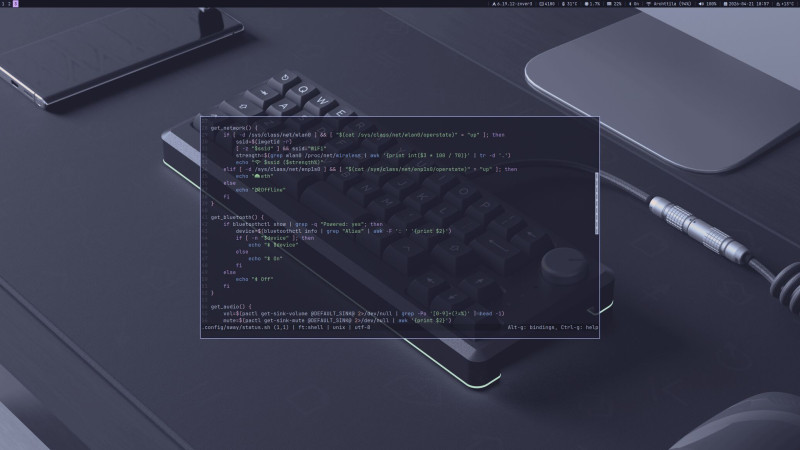The width and height of the screenshot is (800, 450).
Task: Click the line beginning with elif checking enp1s0
Action: (370, 169)
